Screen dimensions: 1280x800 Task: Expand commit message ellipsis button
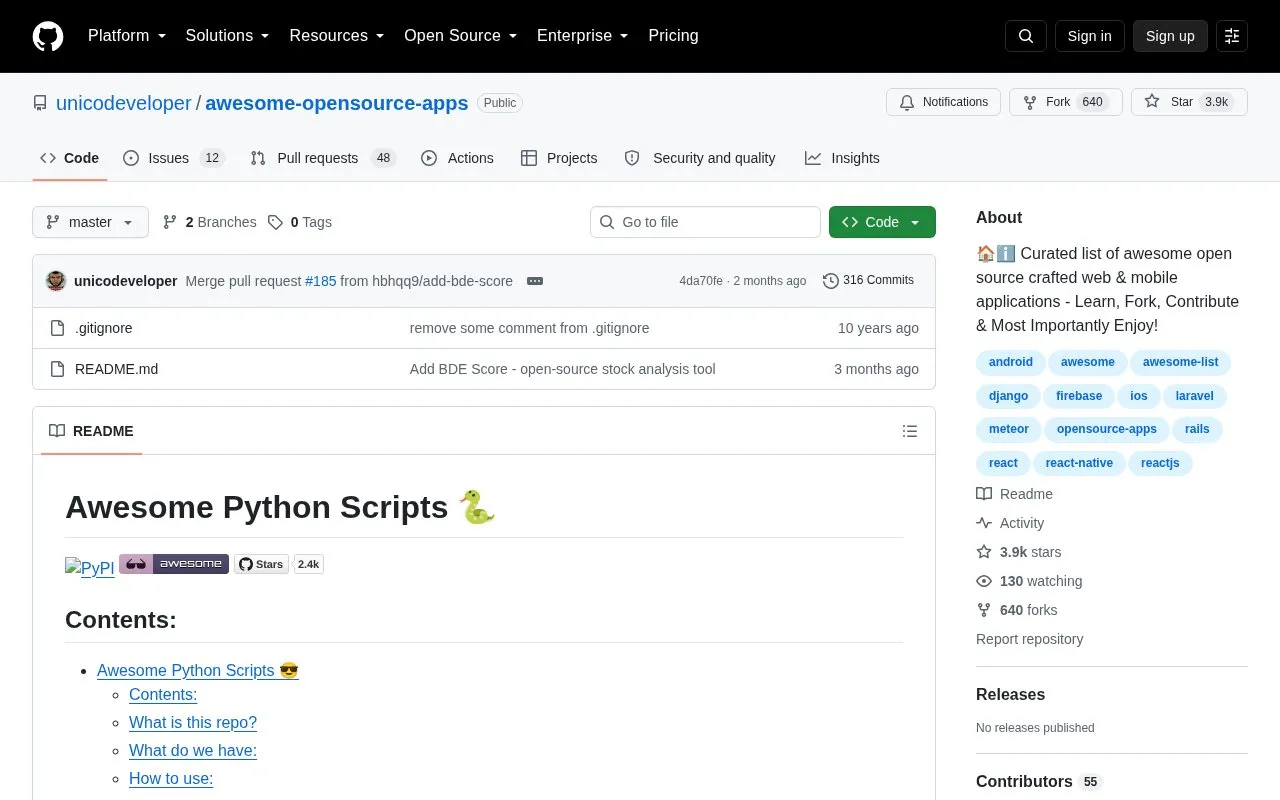click(535, 281)
